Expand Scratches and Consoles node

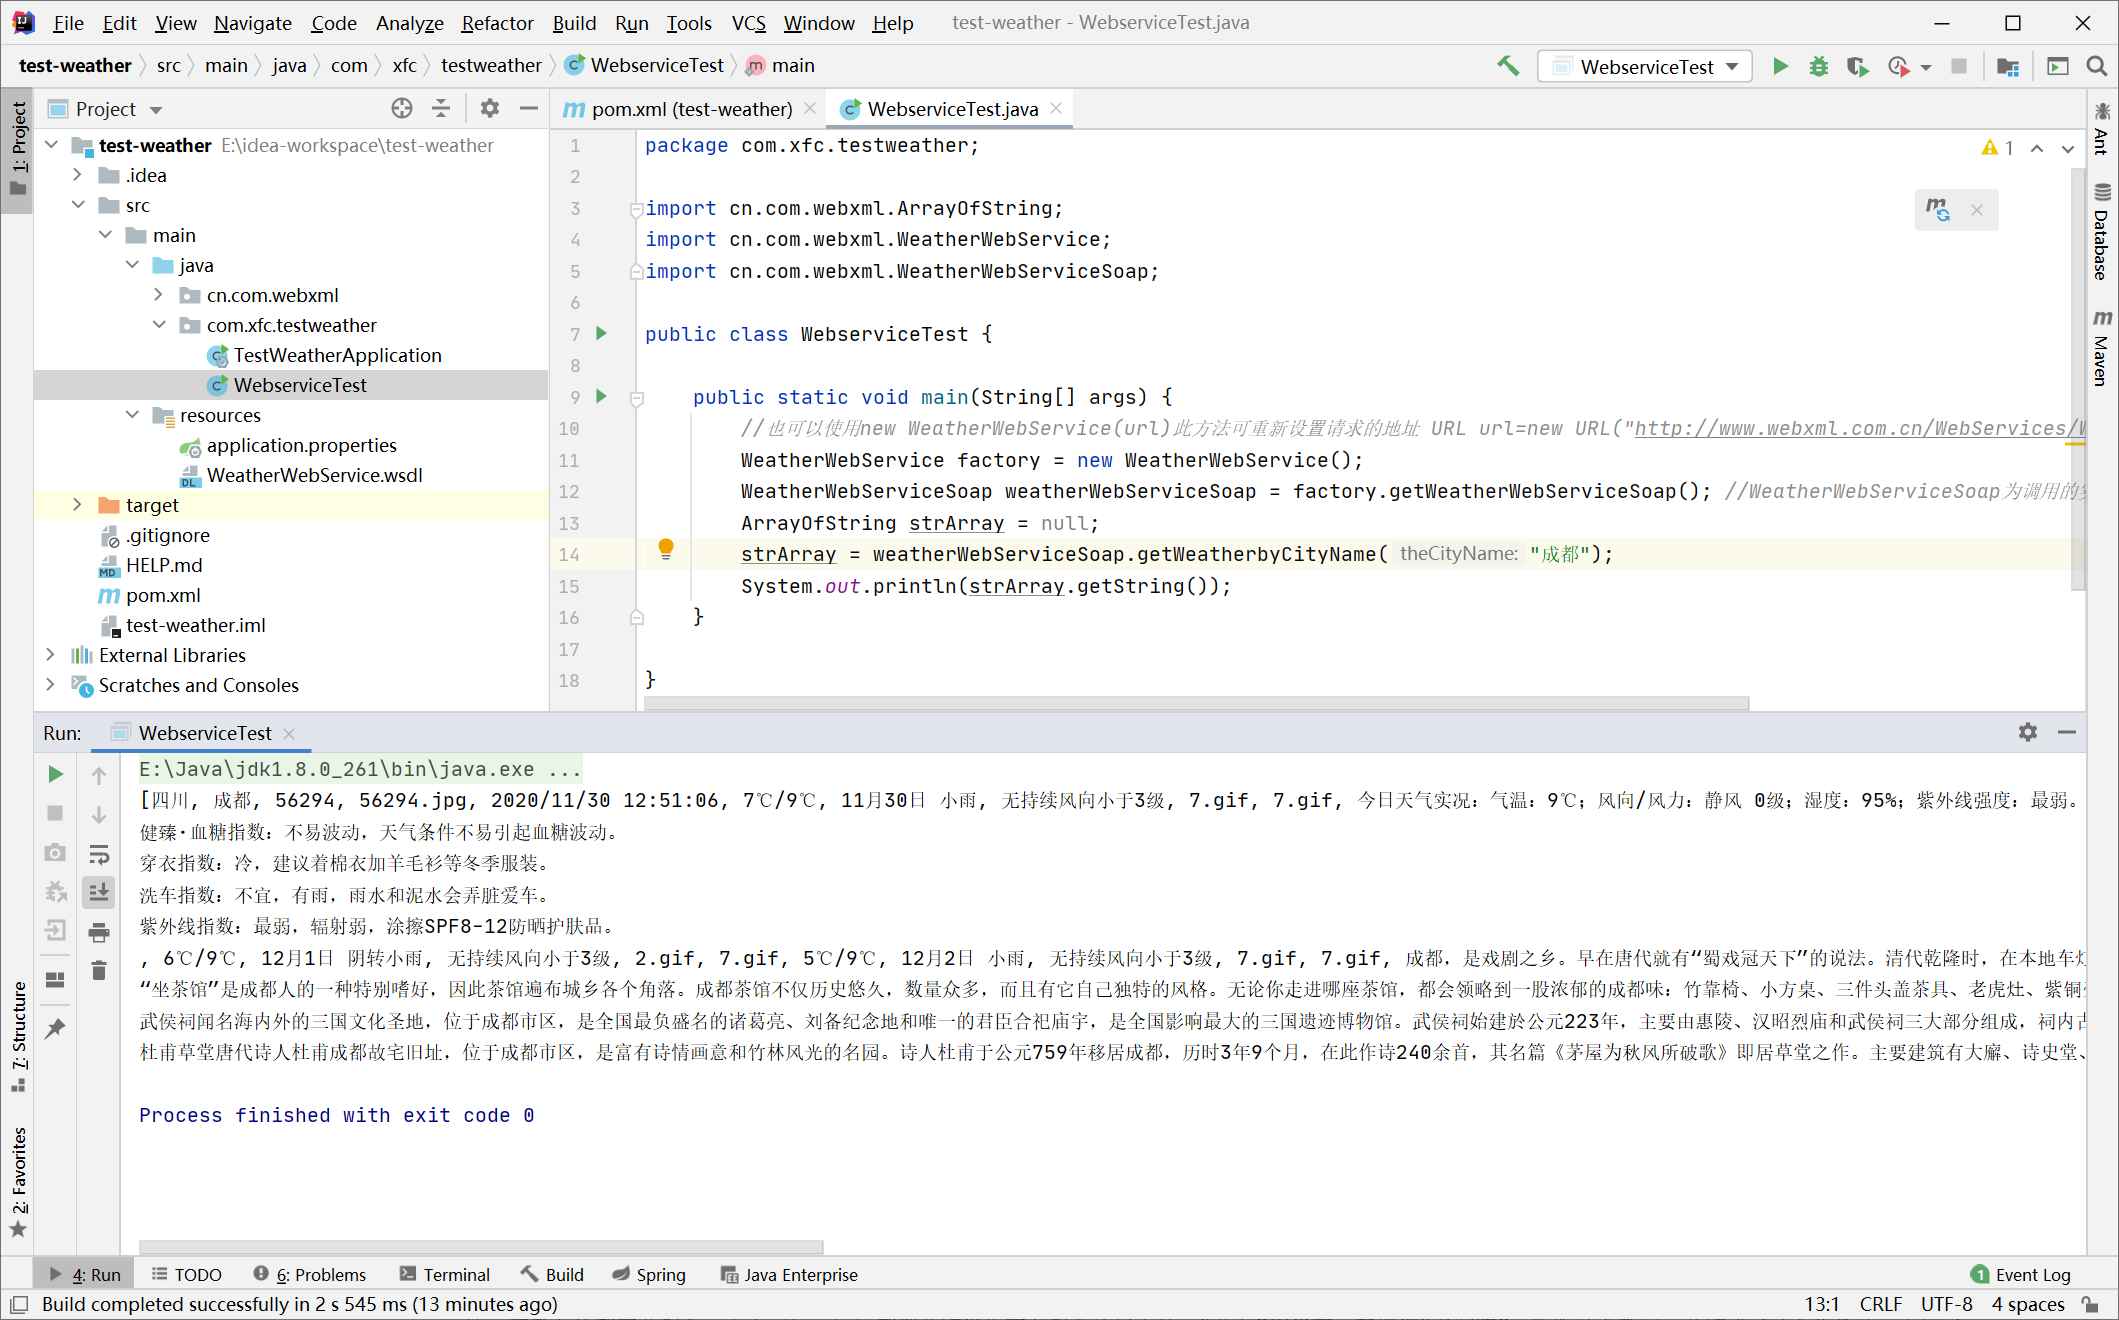51,685
